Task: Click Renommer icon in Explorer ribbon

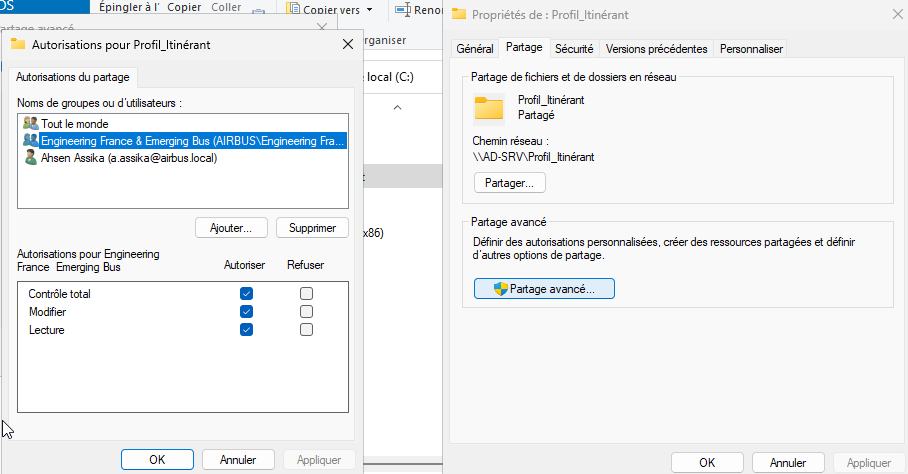Action: click(x=403, y=9)
